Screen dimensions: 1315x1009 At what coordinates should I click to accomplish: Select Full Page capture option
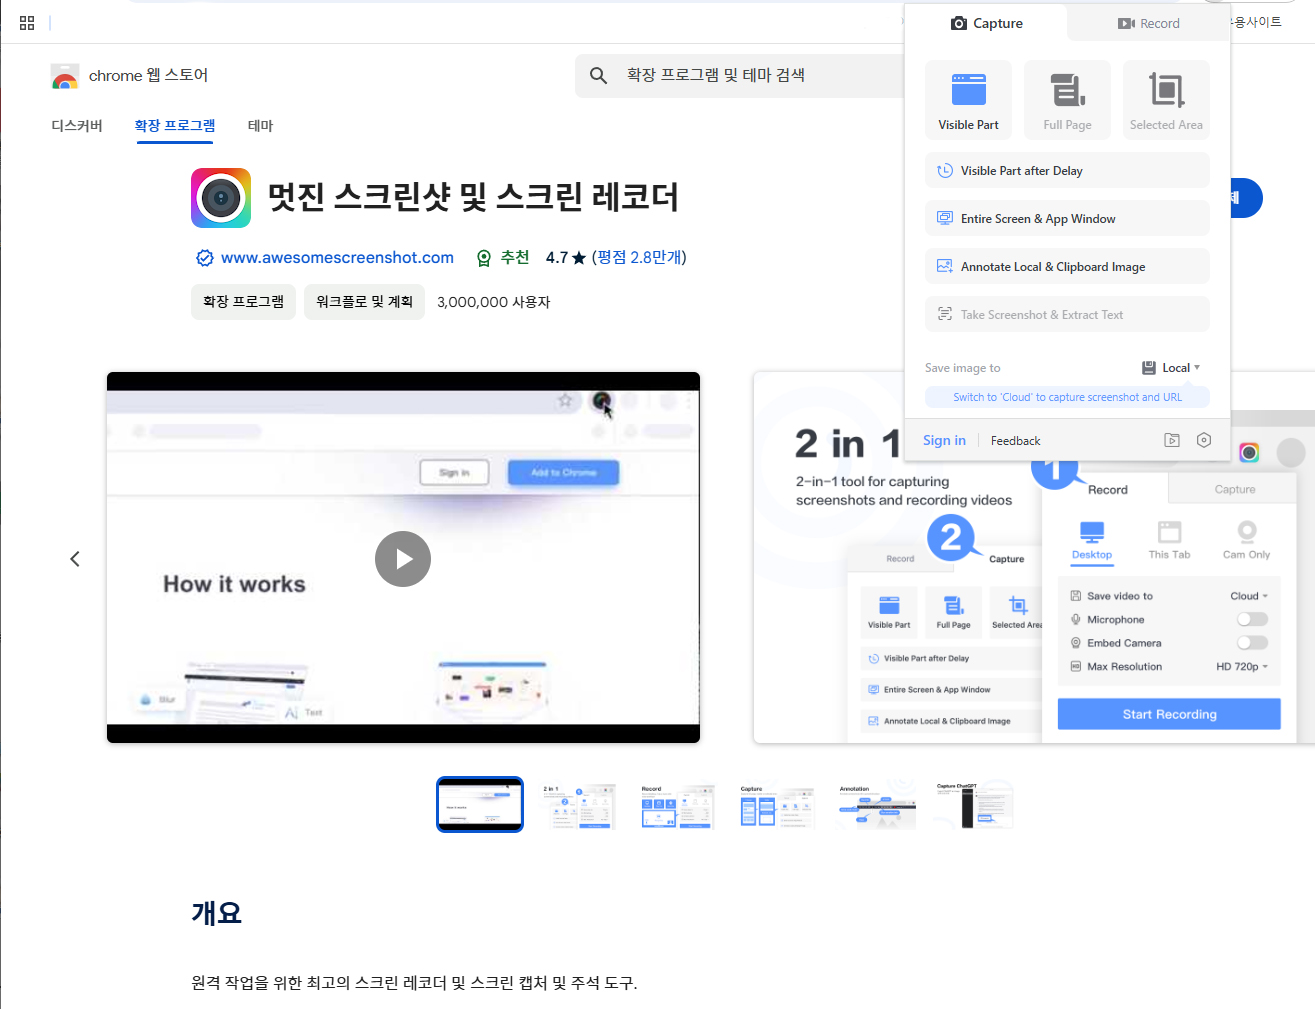(1067, 99)
